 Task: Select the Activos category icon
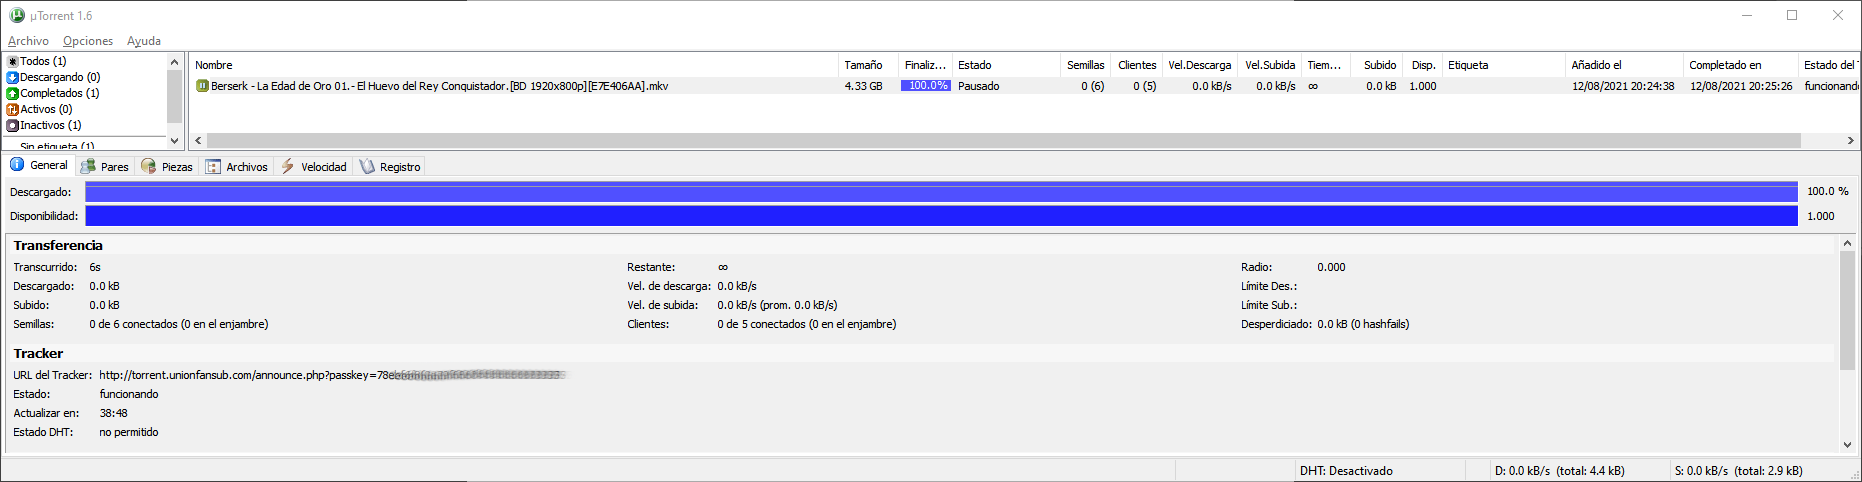tap(13, 109)
